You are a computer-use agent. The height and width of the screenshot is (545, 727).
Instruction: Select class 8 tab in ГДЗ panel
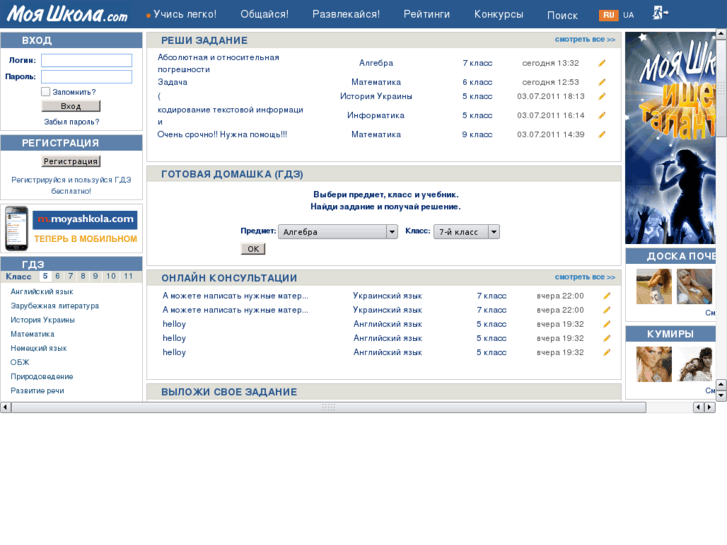click(83, 276)
